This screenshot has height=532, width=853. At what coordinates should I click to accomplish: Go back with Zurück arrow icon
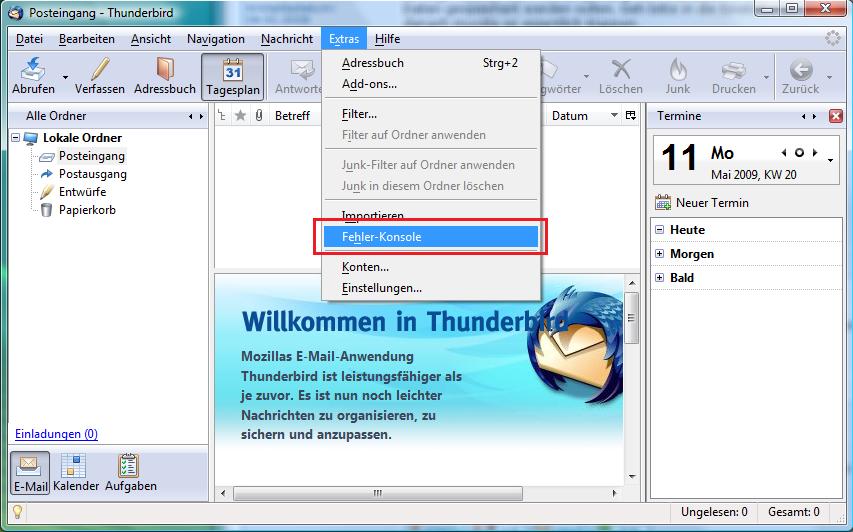click(x=801, y=70)
